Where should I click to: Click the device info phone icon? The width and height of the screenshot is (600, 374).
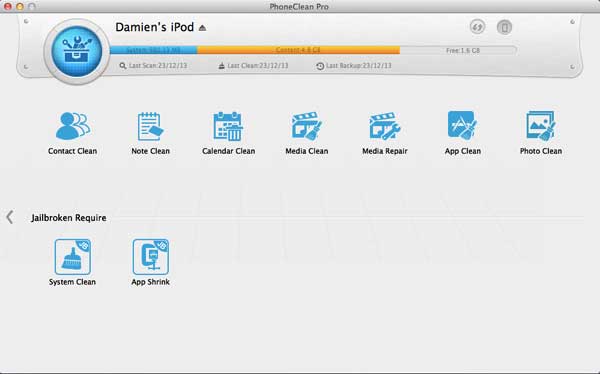(x=504, y=27)
